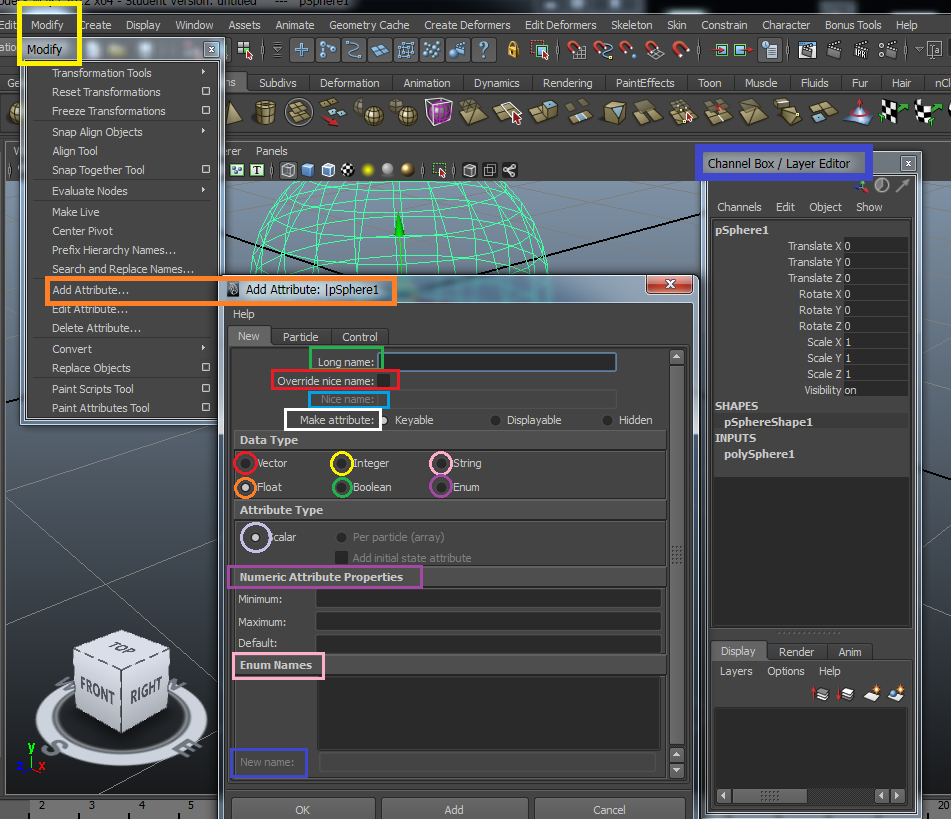The image size is (951, 819).
Task: Choose the Boolean data type option
Action: click(x=342, y=487)
